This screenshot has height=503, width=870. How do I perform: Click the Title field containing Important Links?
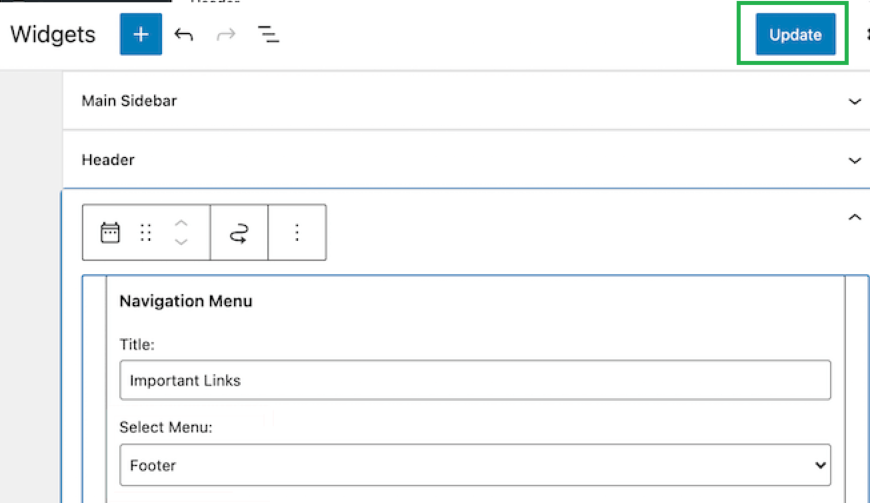pos(475,380)
